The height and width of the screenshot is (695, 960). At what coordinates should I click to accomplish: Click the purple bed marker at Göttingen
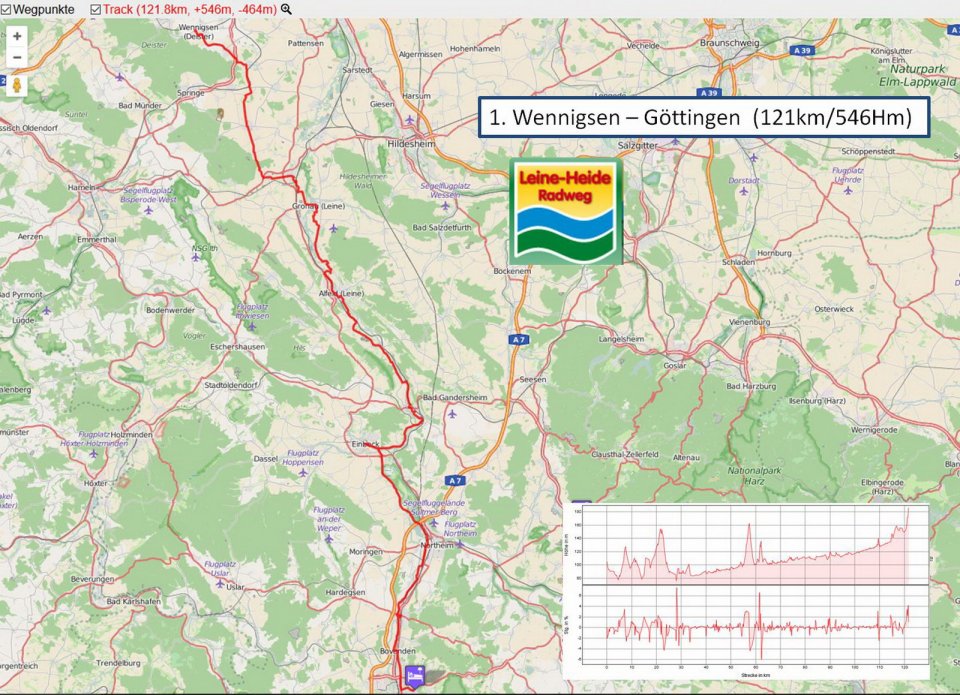pos(414,677)
